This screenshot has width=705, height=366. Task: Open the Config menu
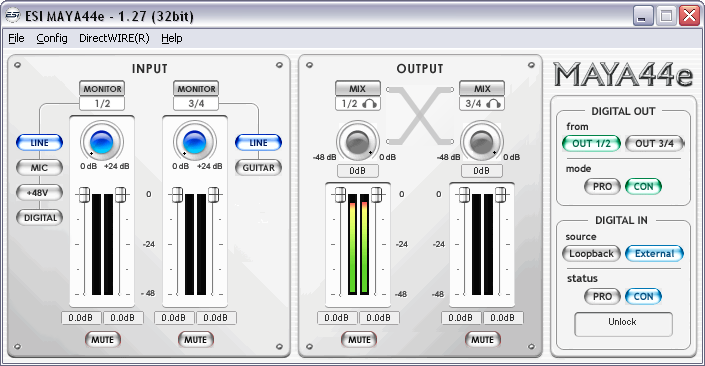tap(52, 38)
